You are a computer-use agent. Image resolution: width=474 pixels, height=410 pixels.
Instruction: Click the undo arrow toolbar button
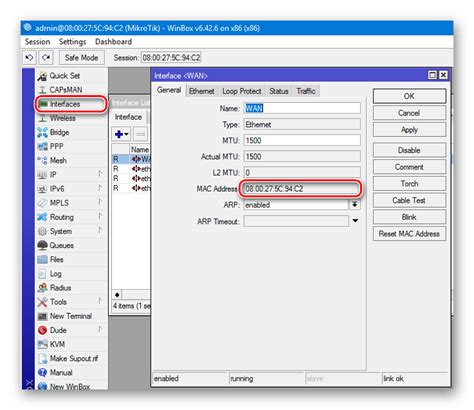pos(29,58)
